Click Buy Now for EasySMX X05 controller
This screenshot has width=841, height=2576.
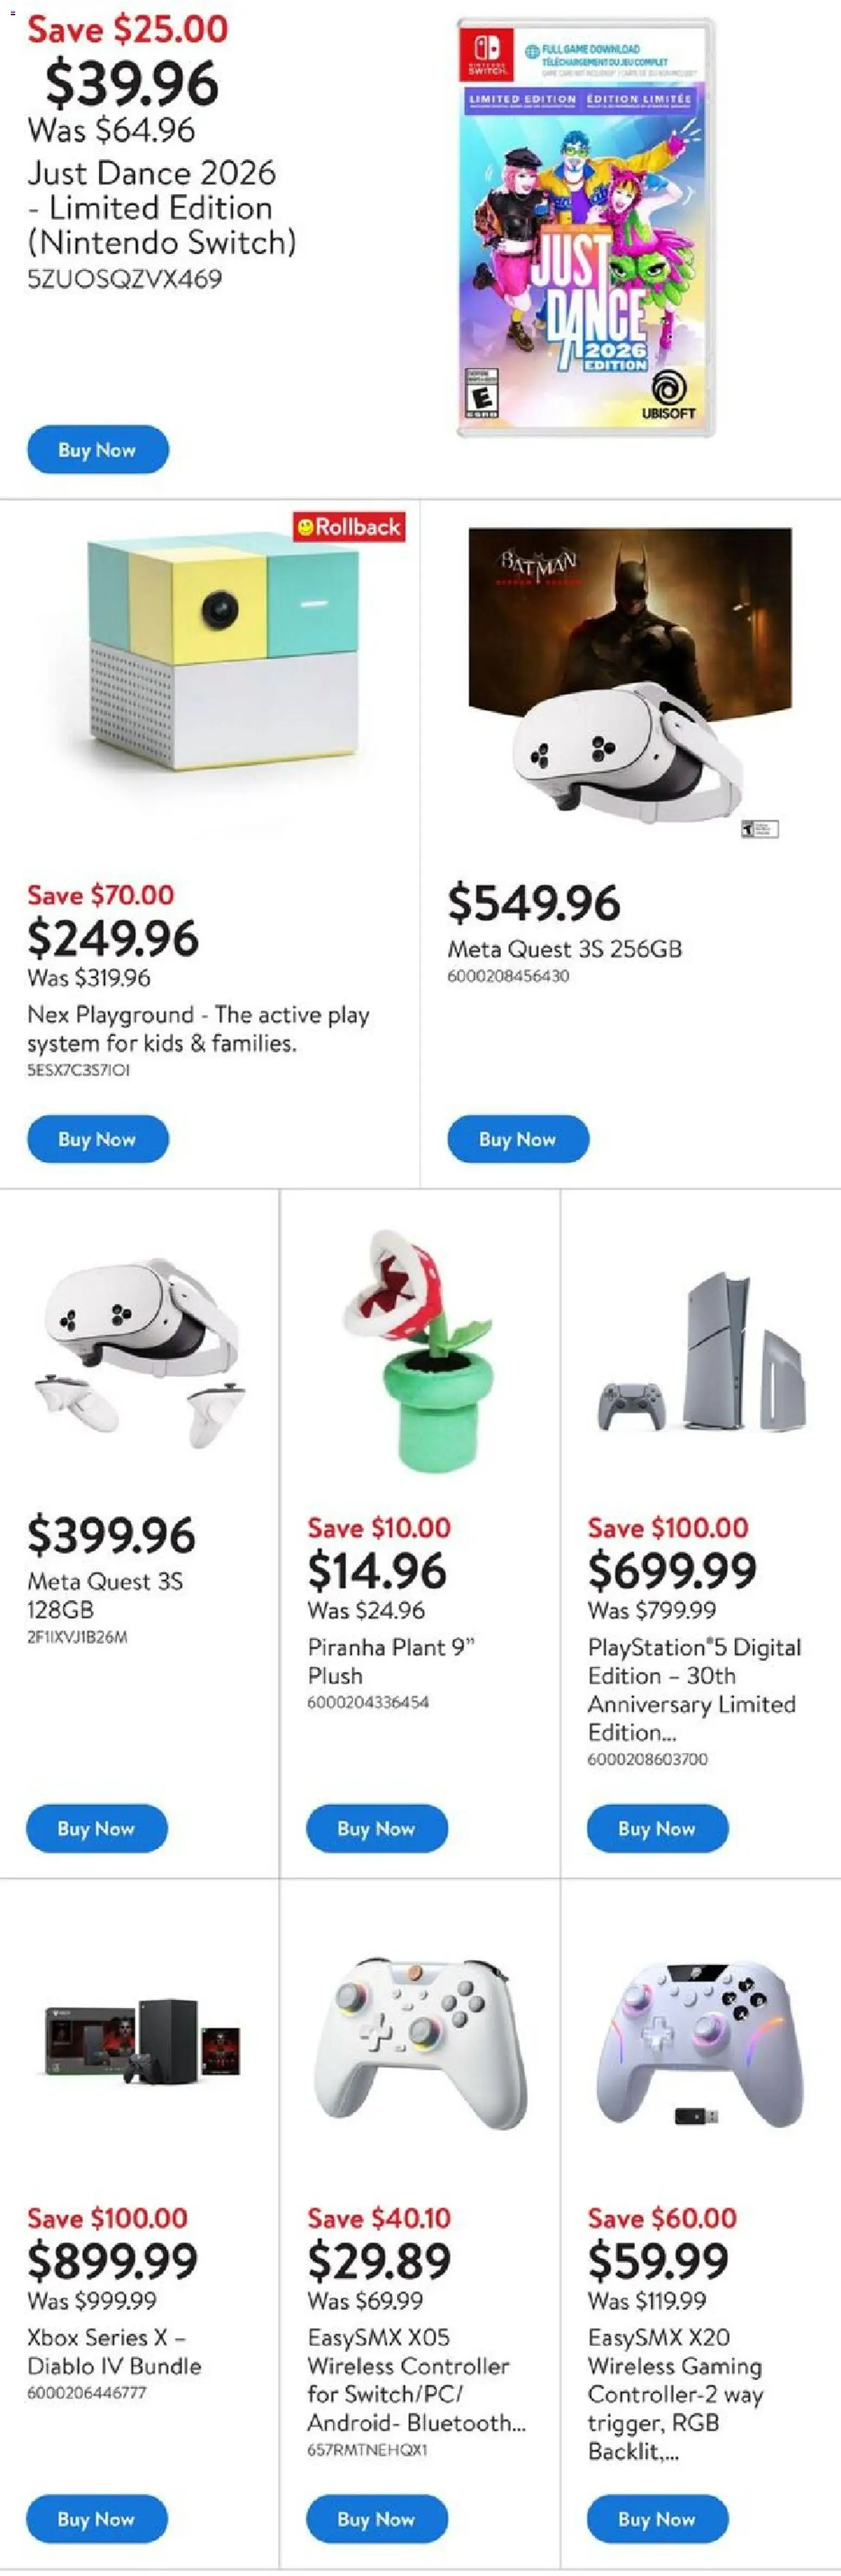(x=376, y=2520)
